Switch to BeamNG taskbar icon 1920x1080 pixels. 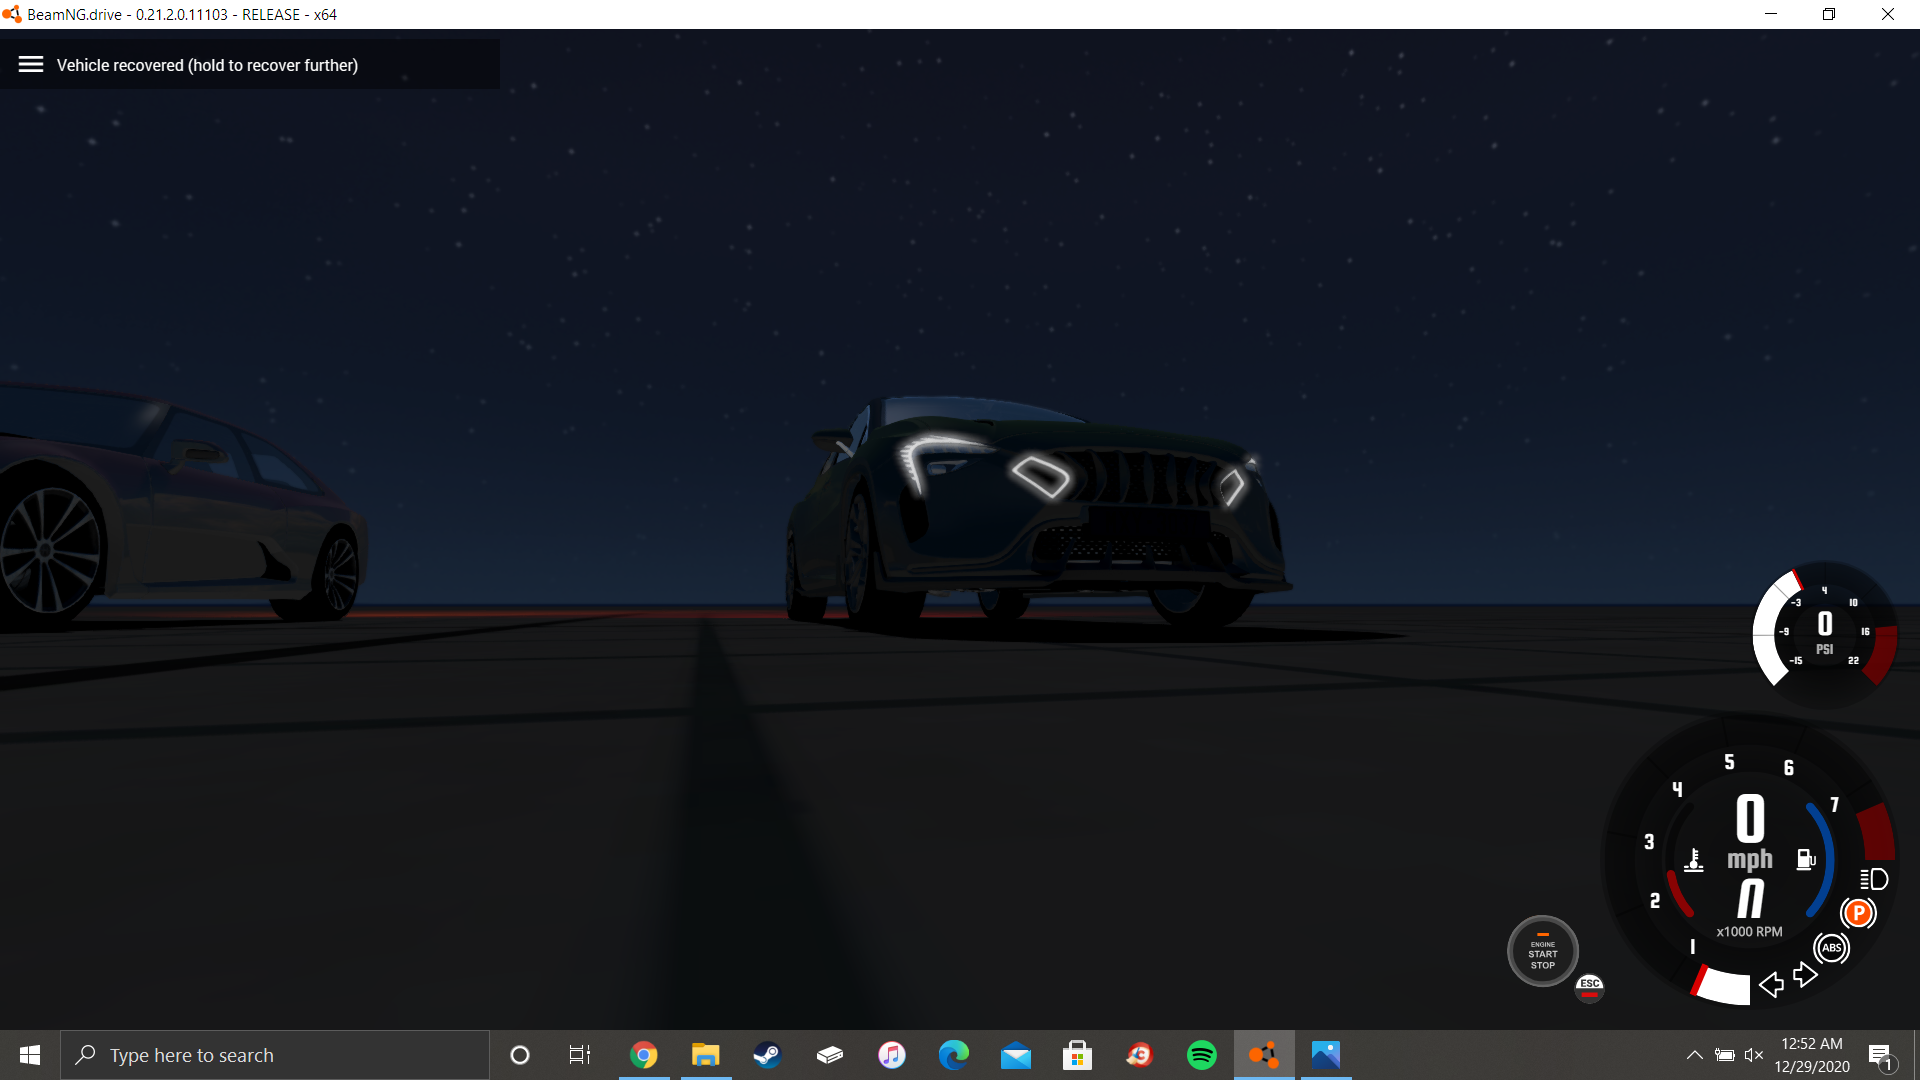tap(1264, 1055)
